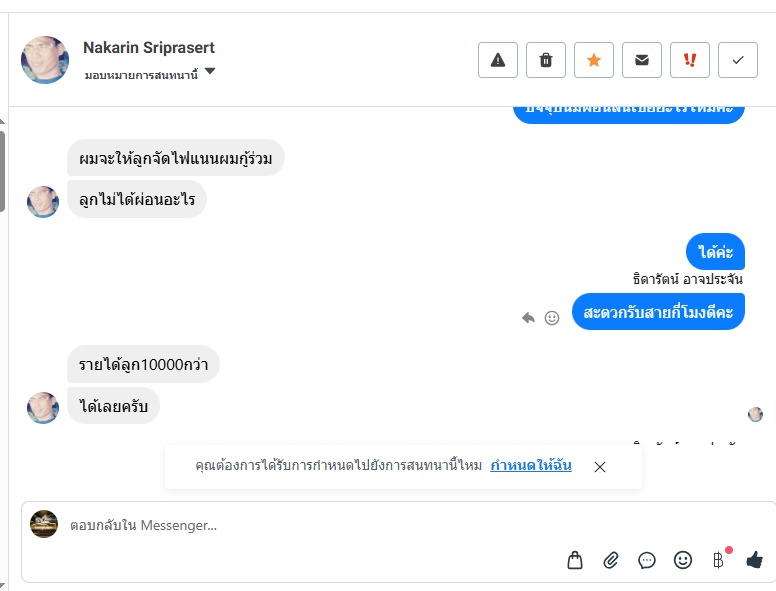Click the customer name Nakarin Sriprasert

(x=149, y=48)
